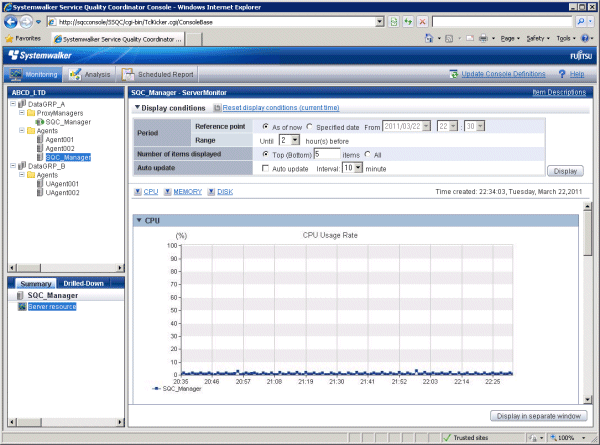Click the browser search box
This screenshot has width=600, height=445.
502,22
